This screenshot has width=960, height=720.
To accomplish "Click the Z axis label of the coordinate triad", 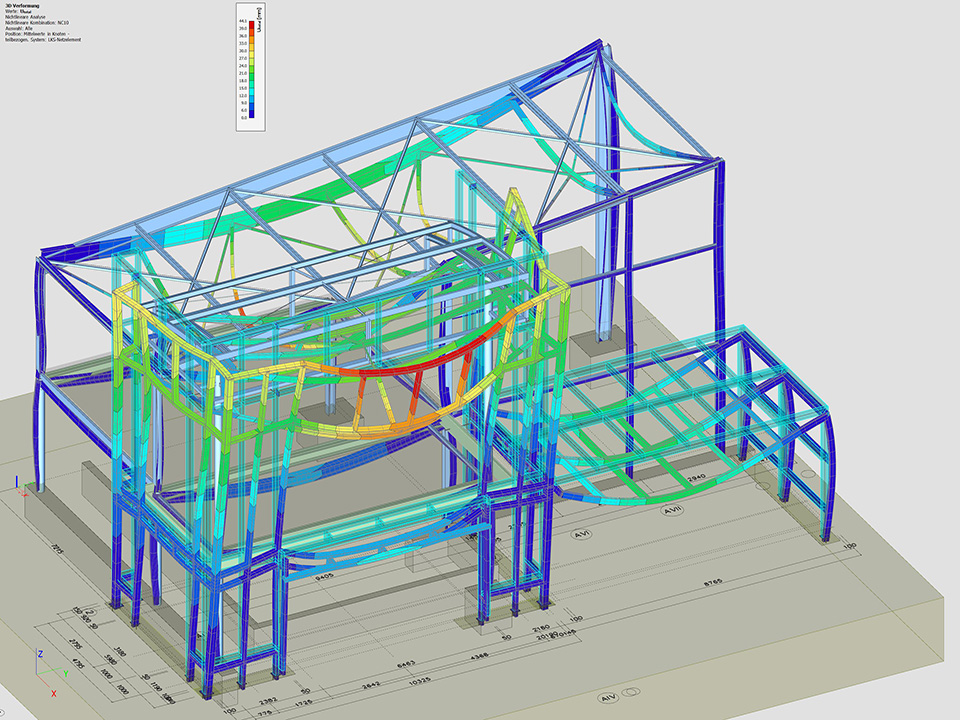I will coord(39,654).
